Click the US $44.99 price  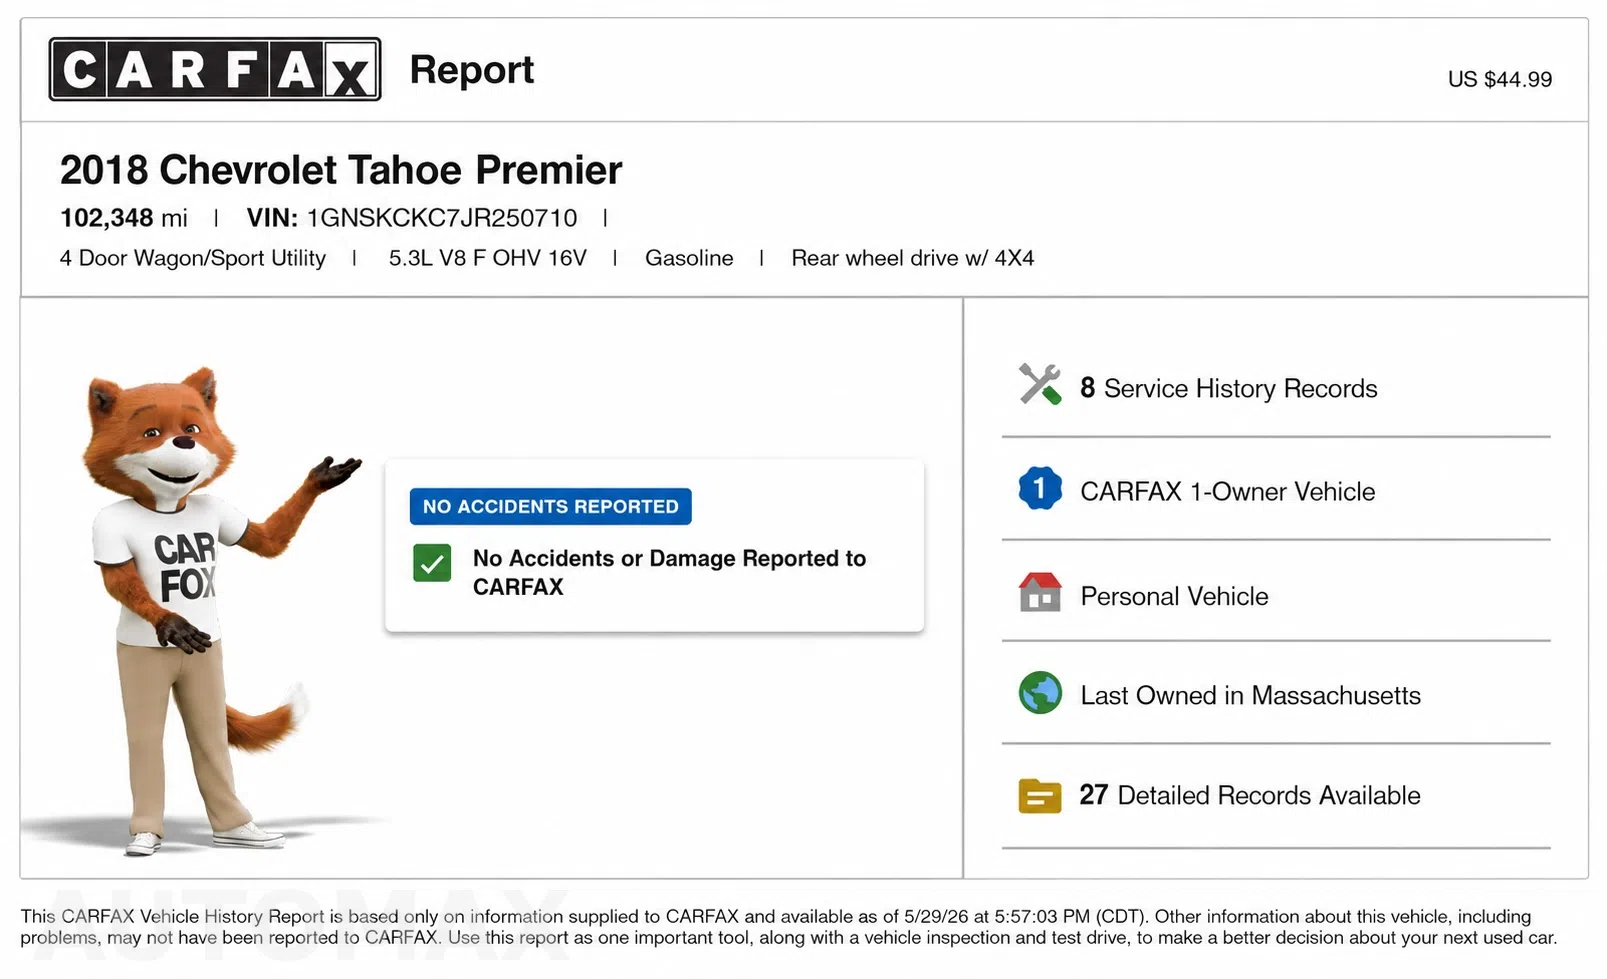tap(1500, 80)
